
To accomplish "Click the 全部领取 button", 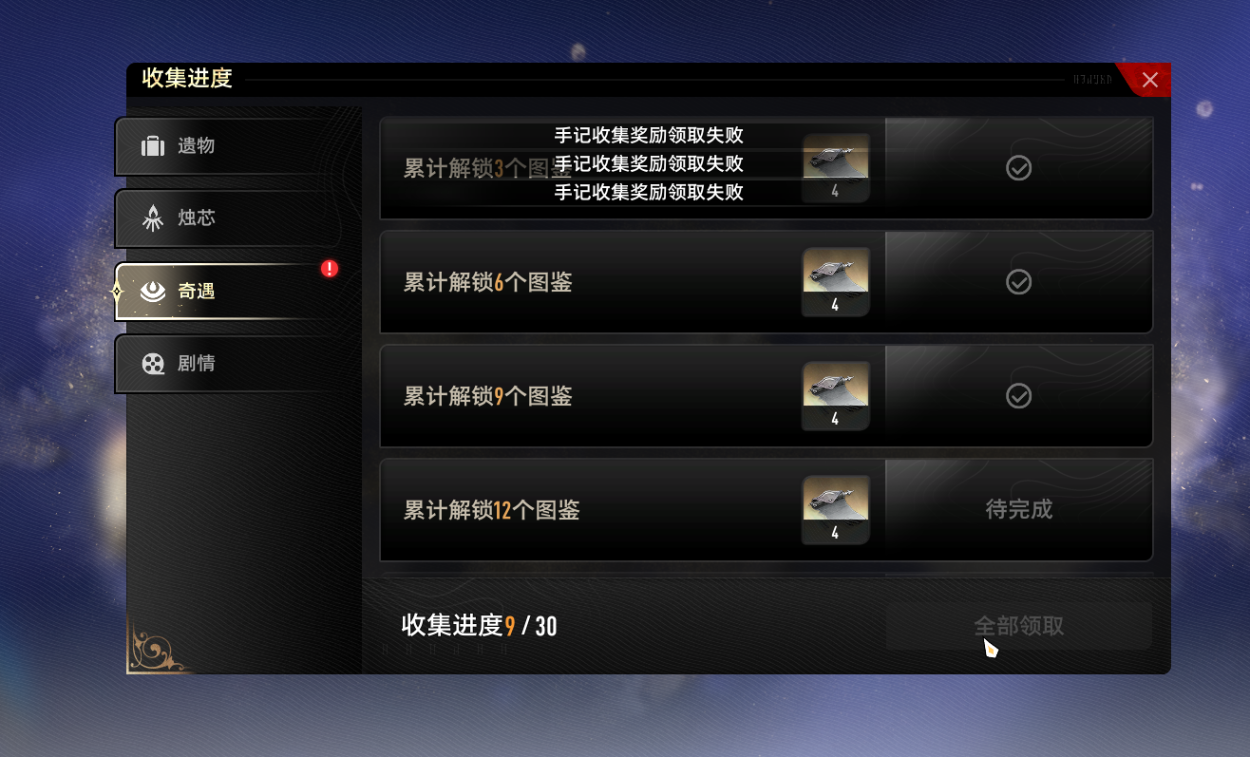I will 1018,626.
